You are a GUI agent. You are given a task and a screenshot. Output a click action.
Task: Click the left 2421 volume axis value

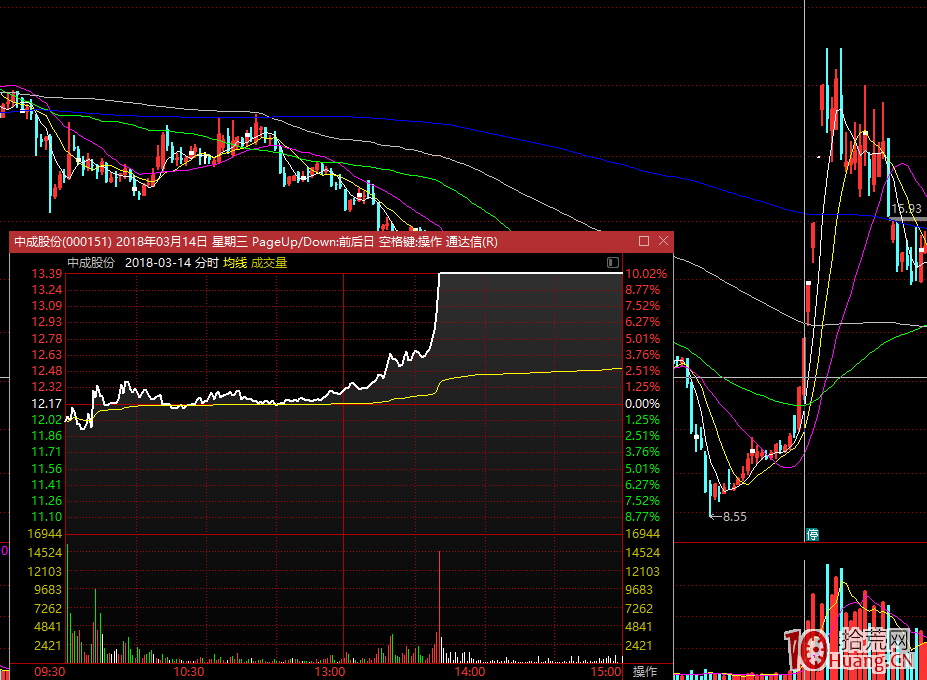[x=48, y=645]
